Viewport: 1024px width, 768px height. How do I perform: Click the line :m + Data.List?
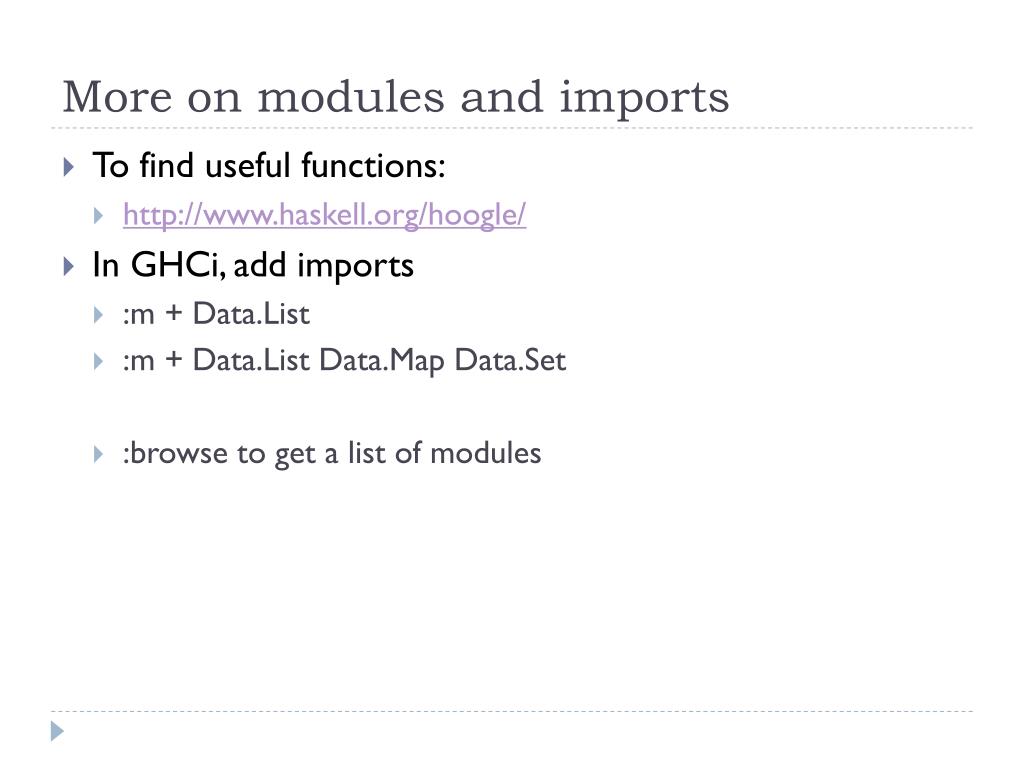(x=216, y=314)
